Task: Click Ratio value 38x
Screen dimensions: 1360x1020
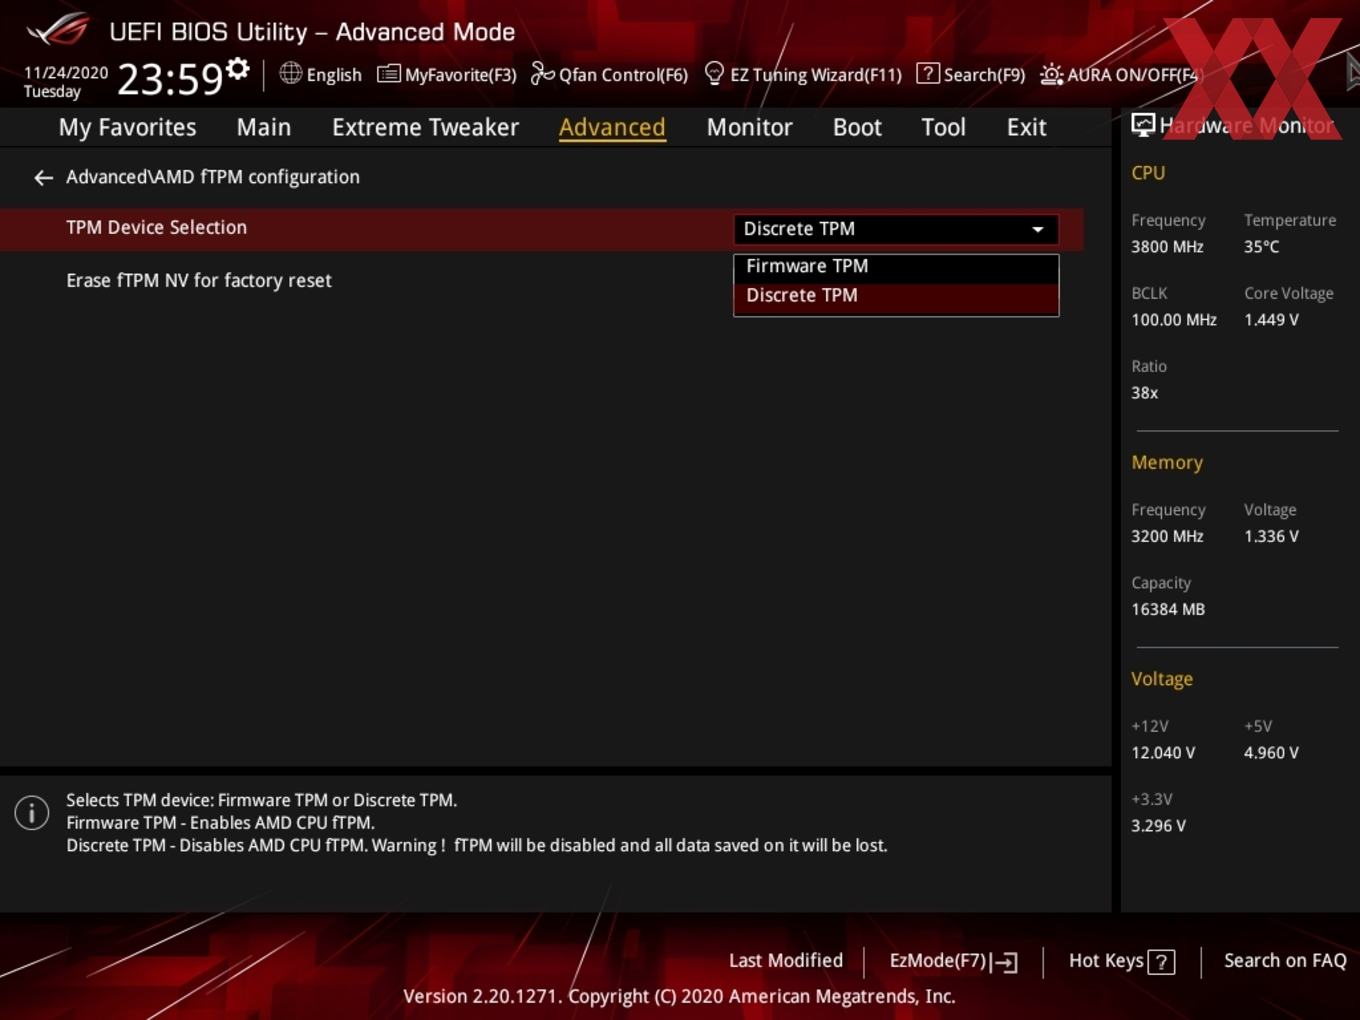Action: point(1145,393)
